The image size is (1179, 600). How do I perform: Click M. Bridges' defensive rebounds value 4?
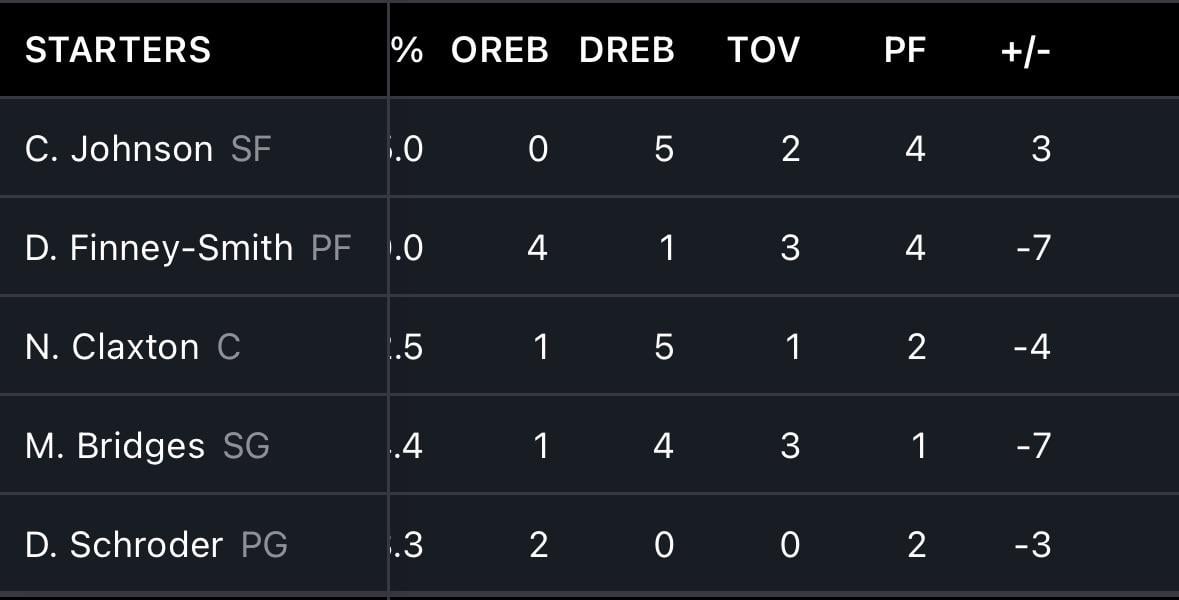click(663, 446)
